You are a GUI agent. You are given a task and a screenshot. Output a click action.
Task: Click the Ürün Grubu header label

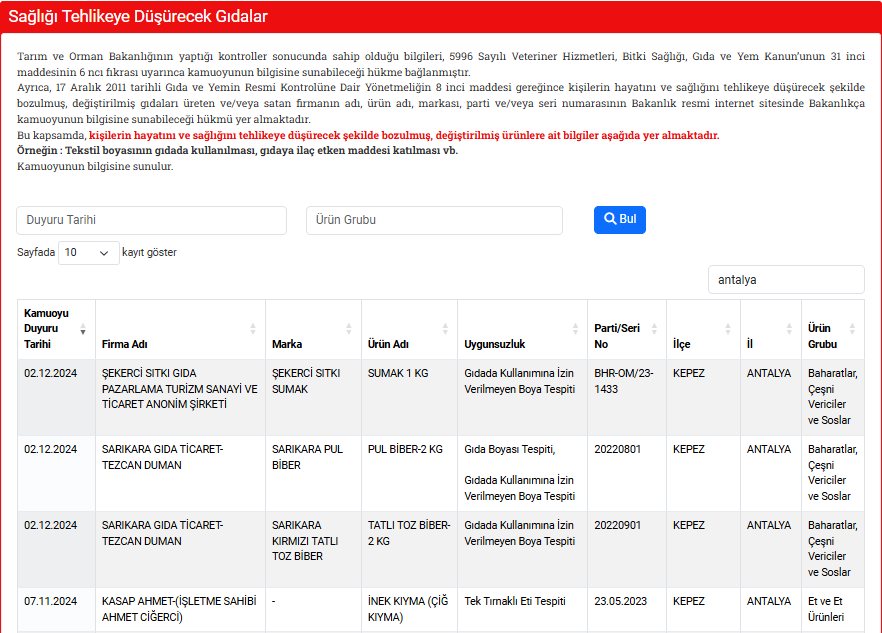point(822,336)
